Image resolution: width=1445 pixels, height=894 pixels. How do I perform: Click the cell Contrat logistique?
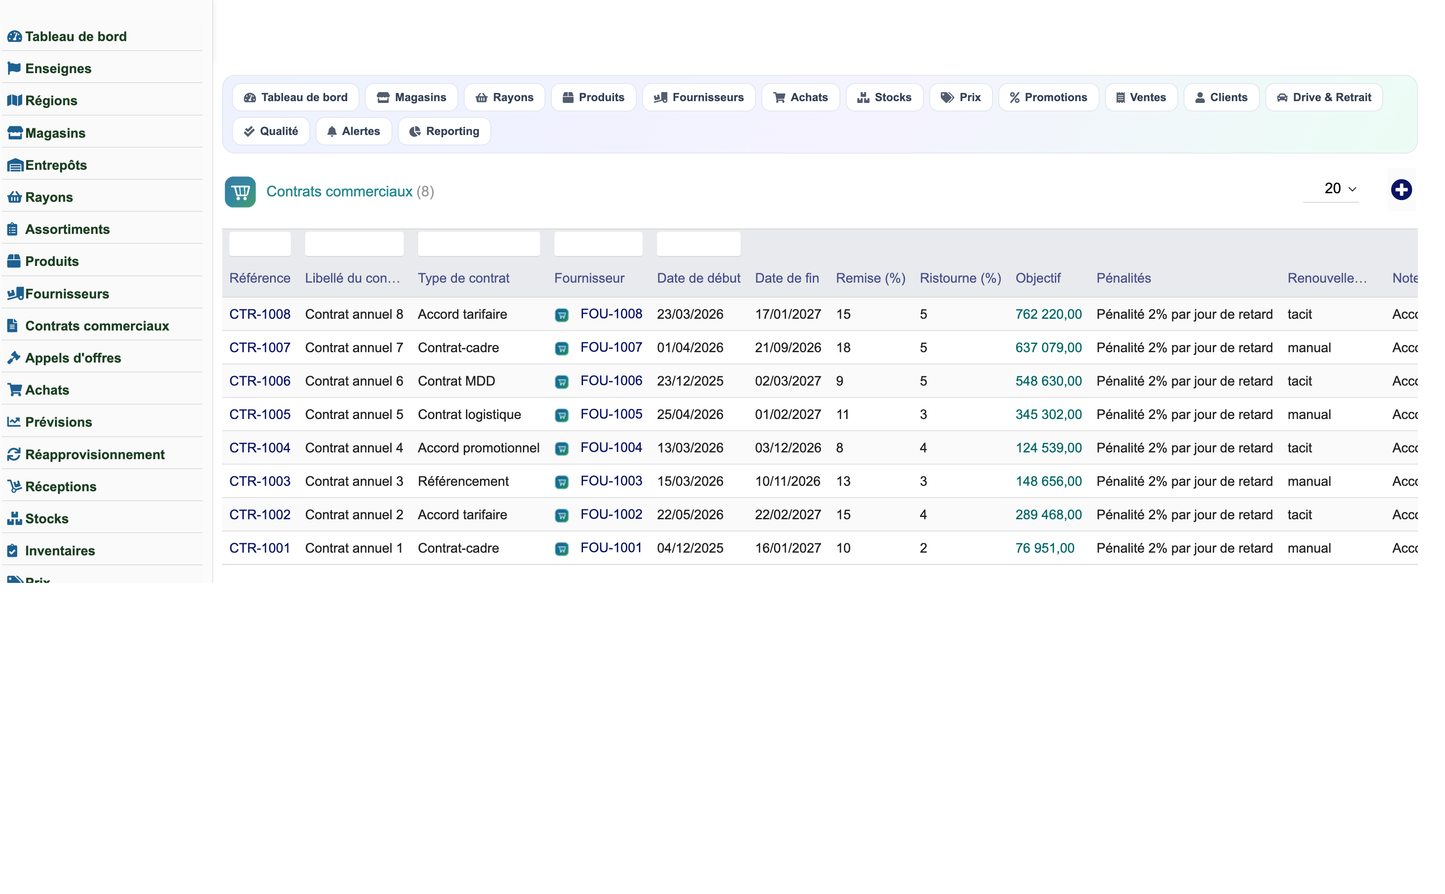pyautogui.click(x=469, y=414)
